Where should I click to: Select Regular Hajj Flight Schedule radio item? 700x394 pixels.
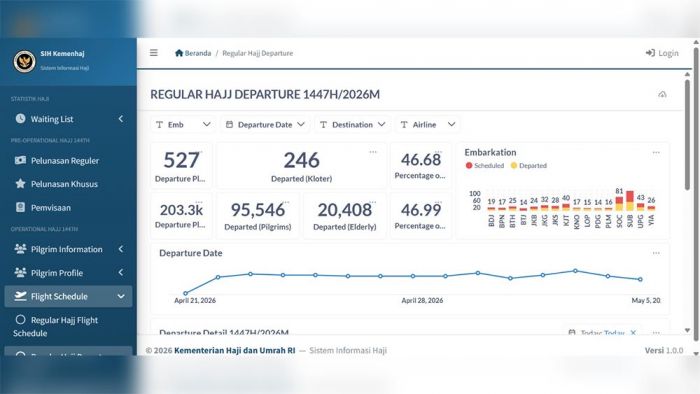click(x=20, y=319)
